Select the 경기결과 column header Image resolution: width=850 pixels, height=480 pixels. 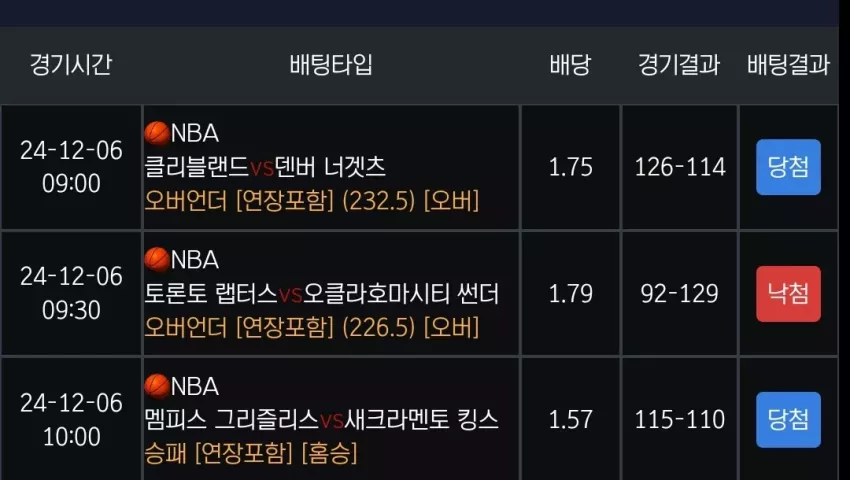[679, 65]
